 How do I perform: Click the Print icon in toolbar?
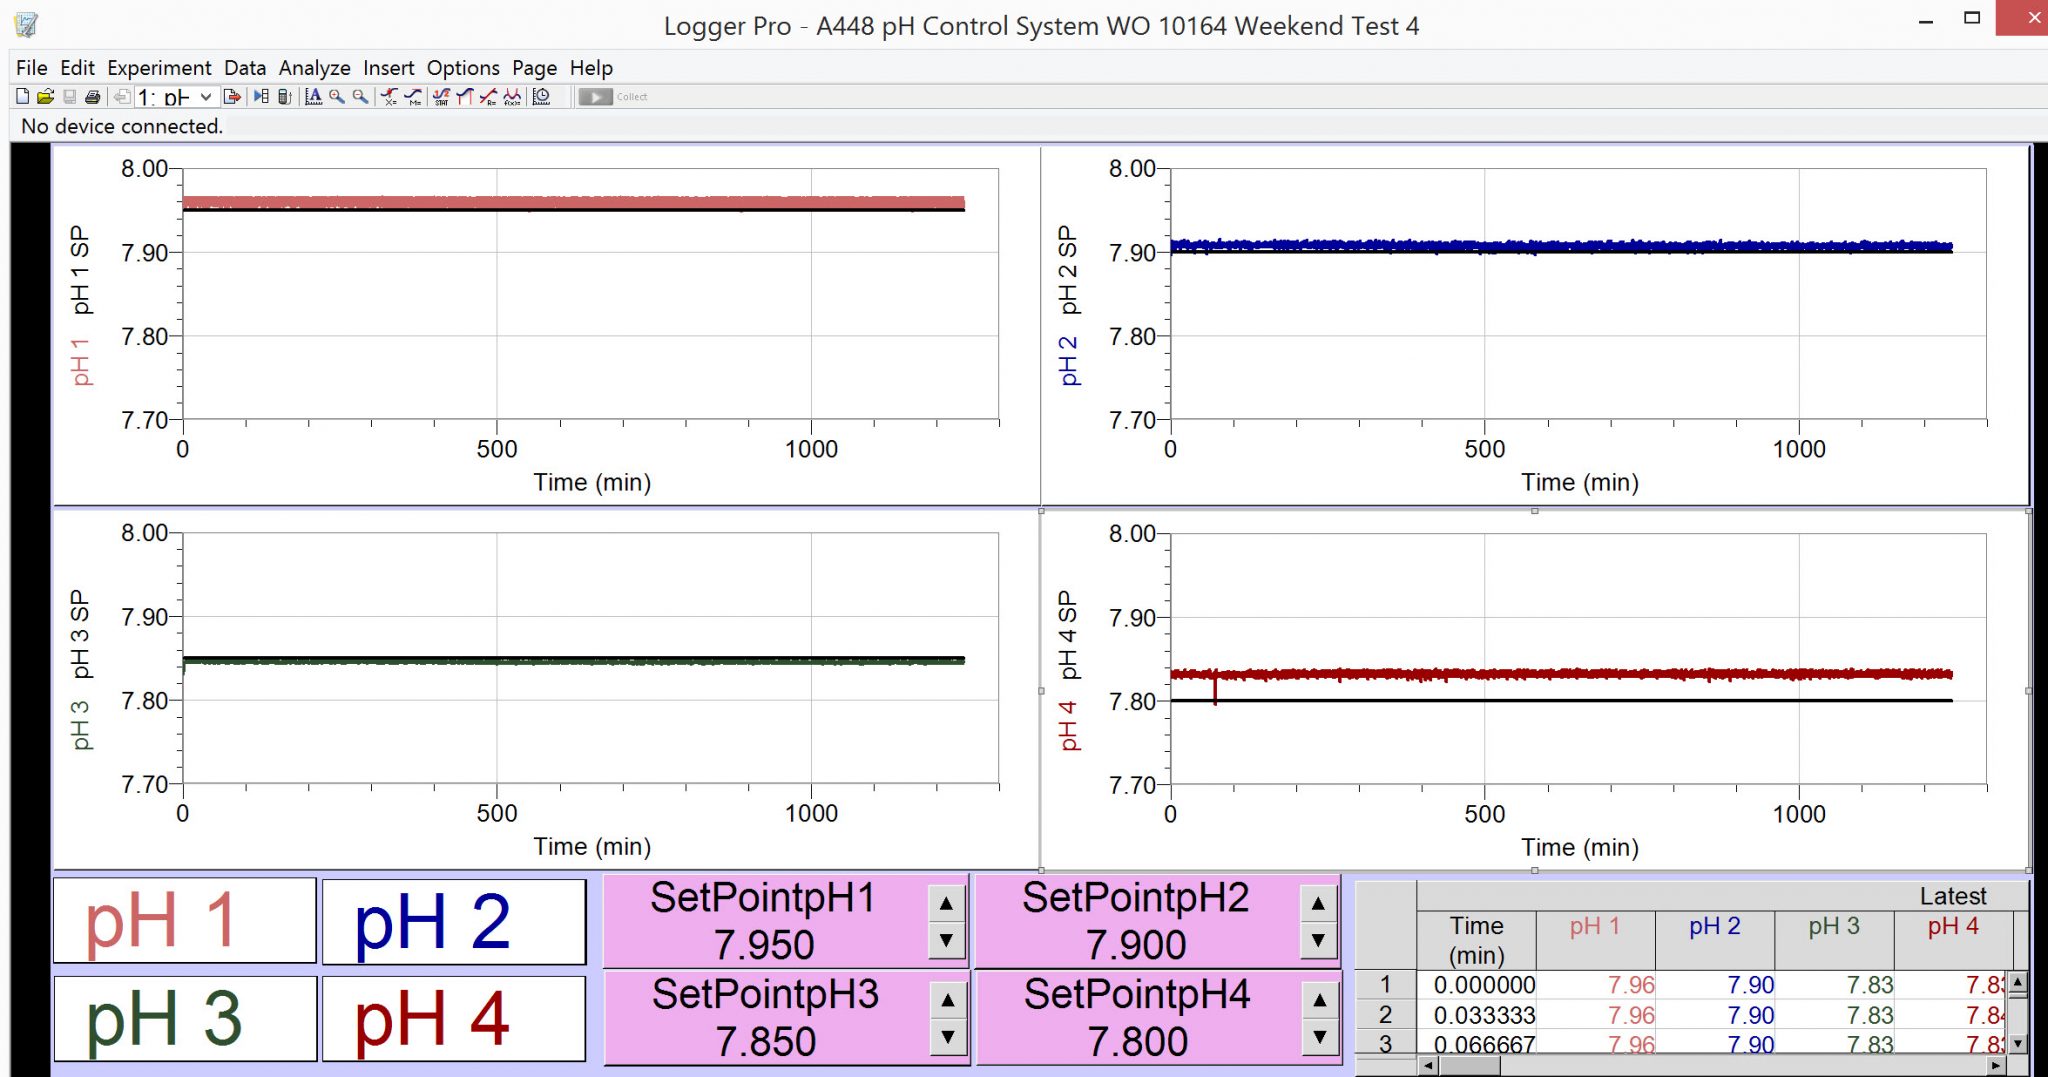[92, 97]
